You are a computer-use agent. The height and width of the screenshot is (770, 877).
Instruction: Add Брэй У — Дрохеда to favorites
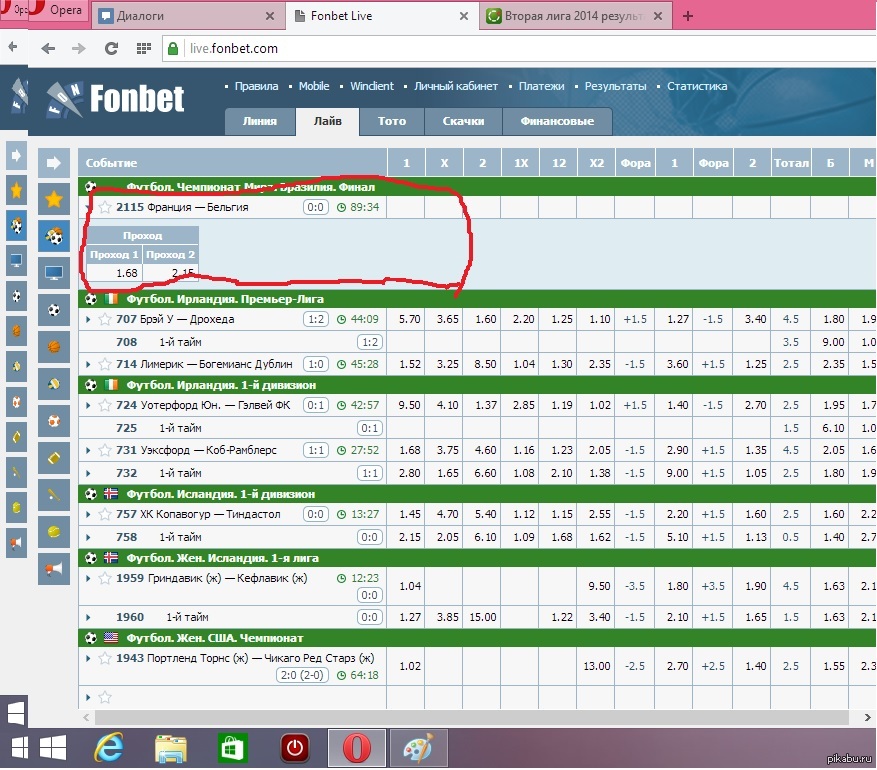coord(105,319)
